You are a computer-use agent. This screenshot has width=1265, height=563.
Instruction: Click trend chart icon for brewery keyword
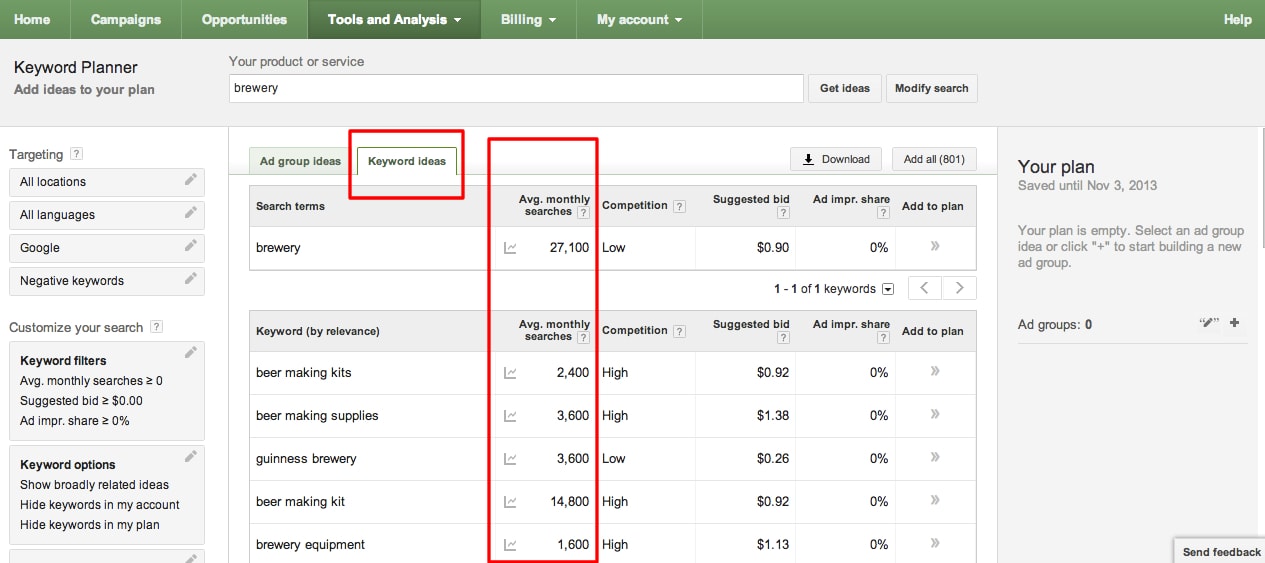[510, 248]
